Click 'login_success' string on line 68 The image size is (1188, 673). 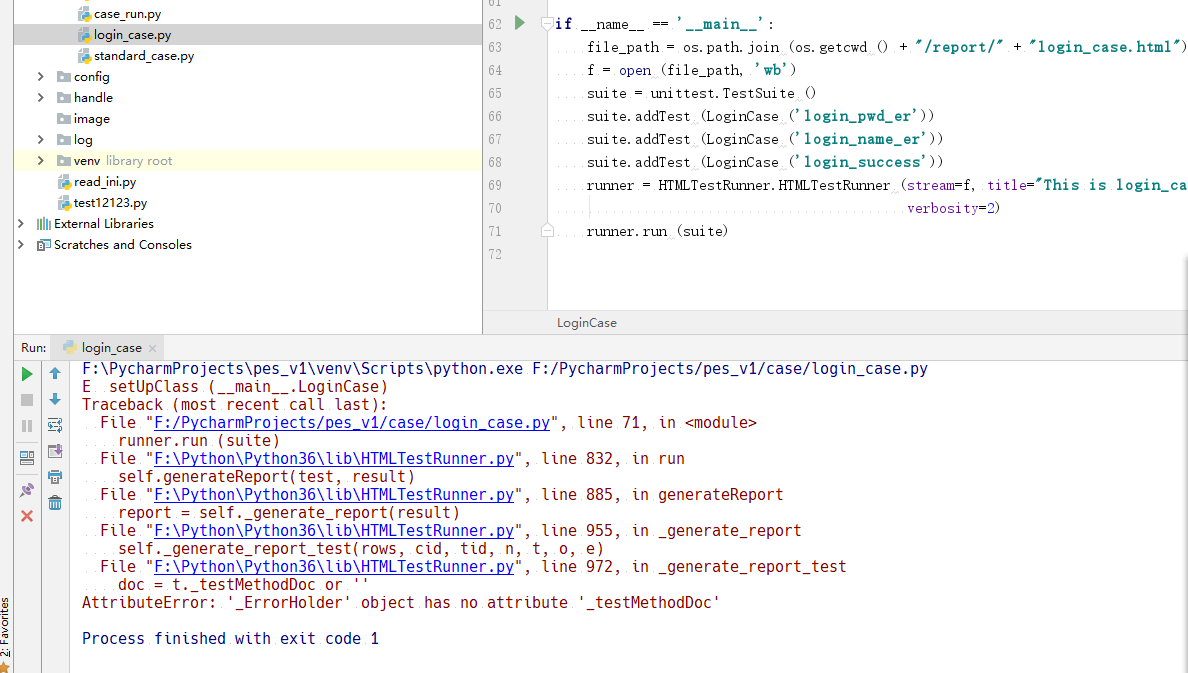click(861, 162)
